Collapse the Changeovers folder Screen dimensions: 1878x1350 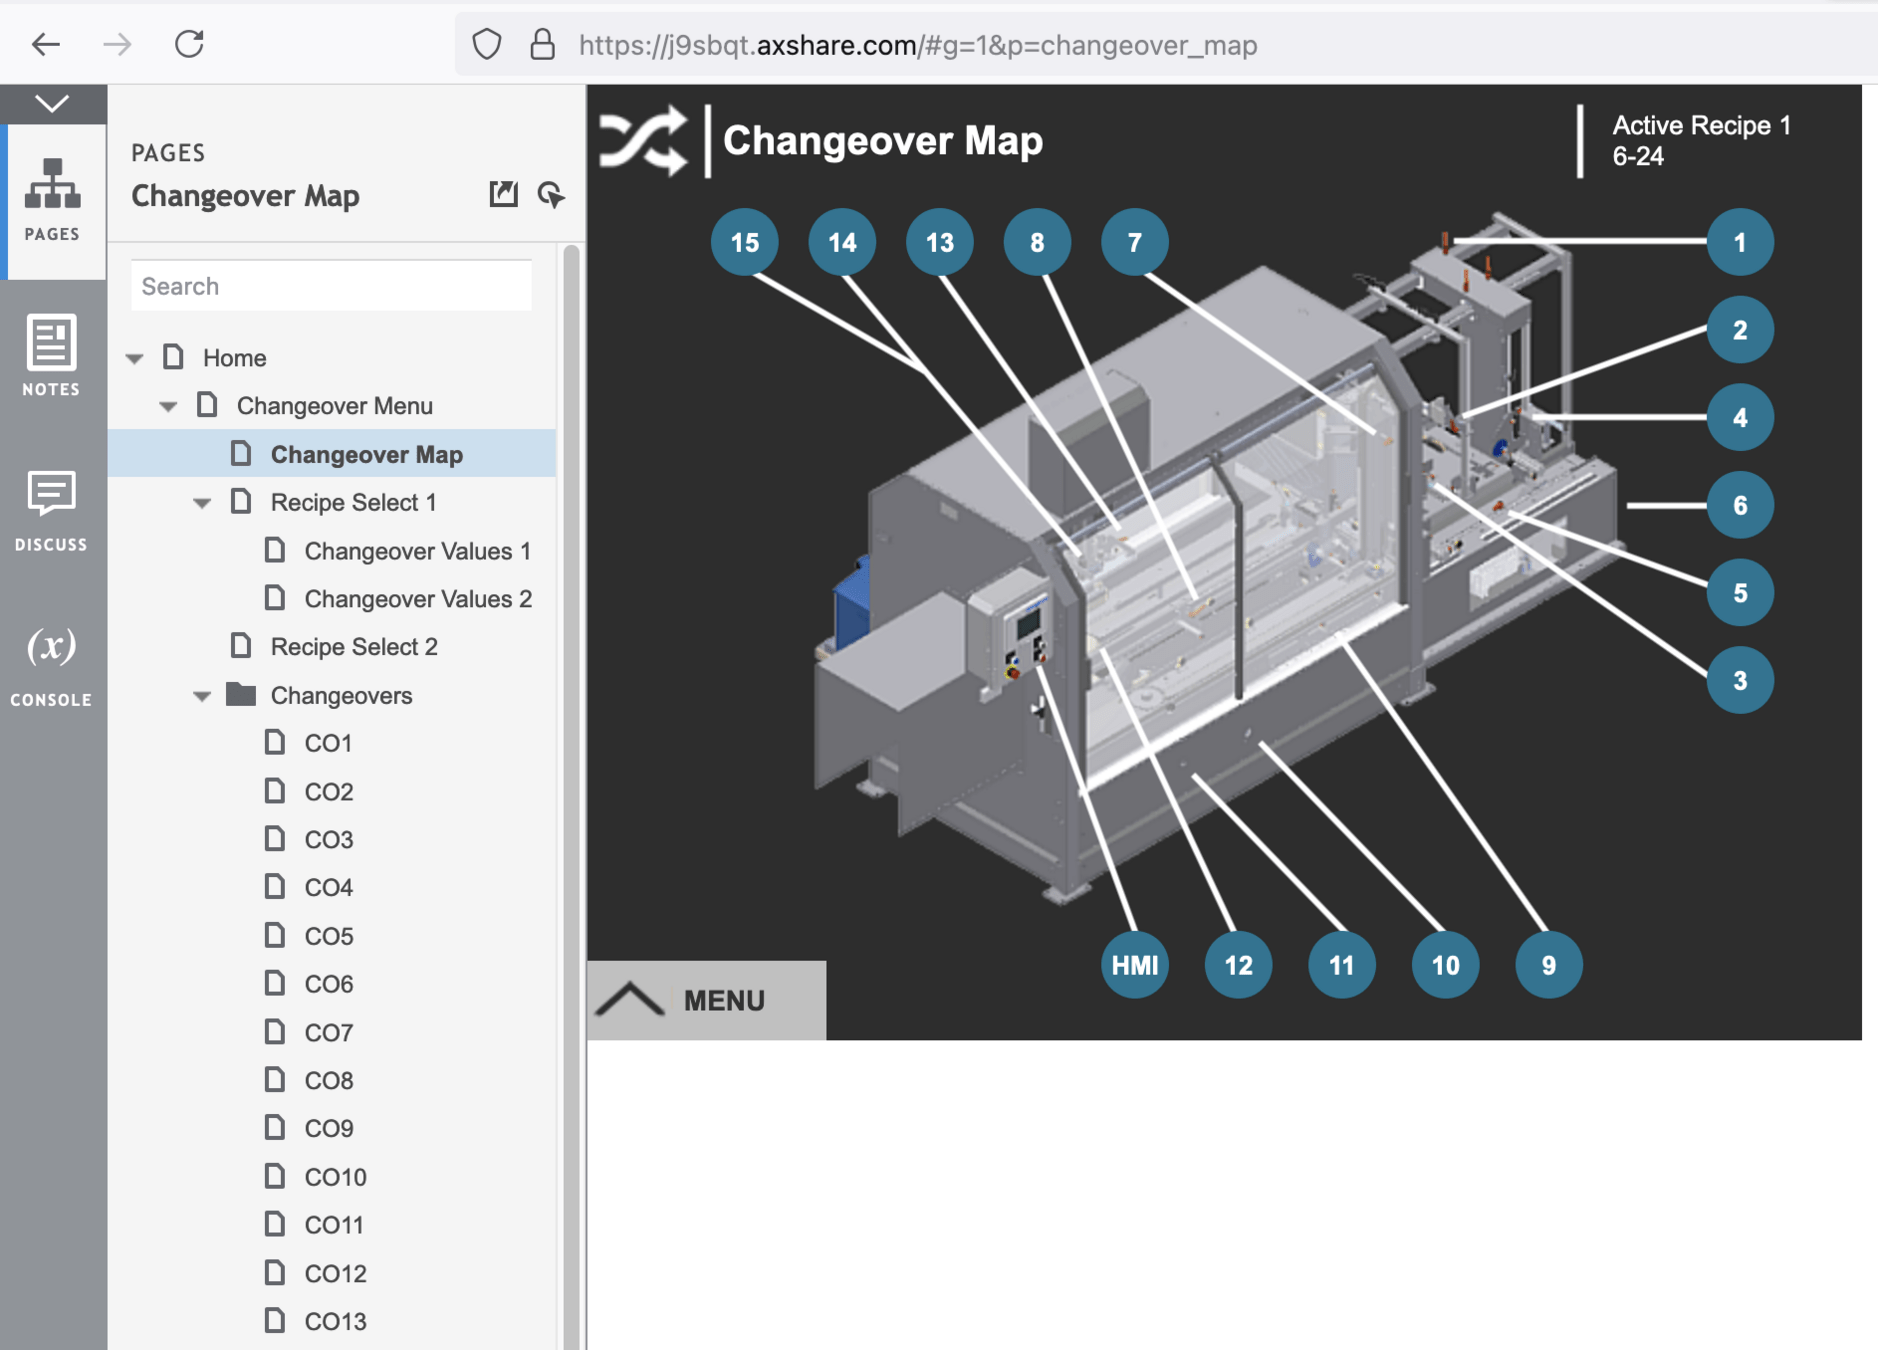click(202, 696)
